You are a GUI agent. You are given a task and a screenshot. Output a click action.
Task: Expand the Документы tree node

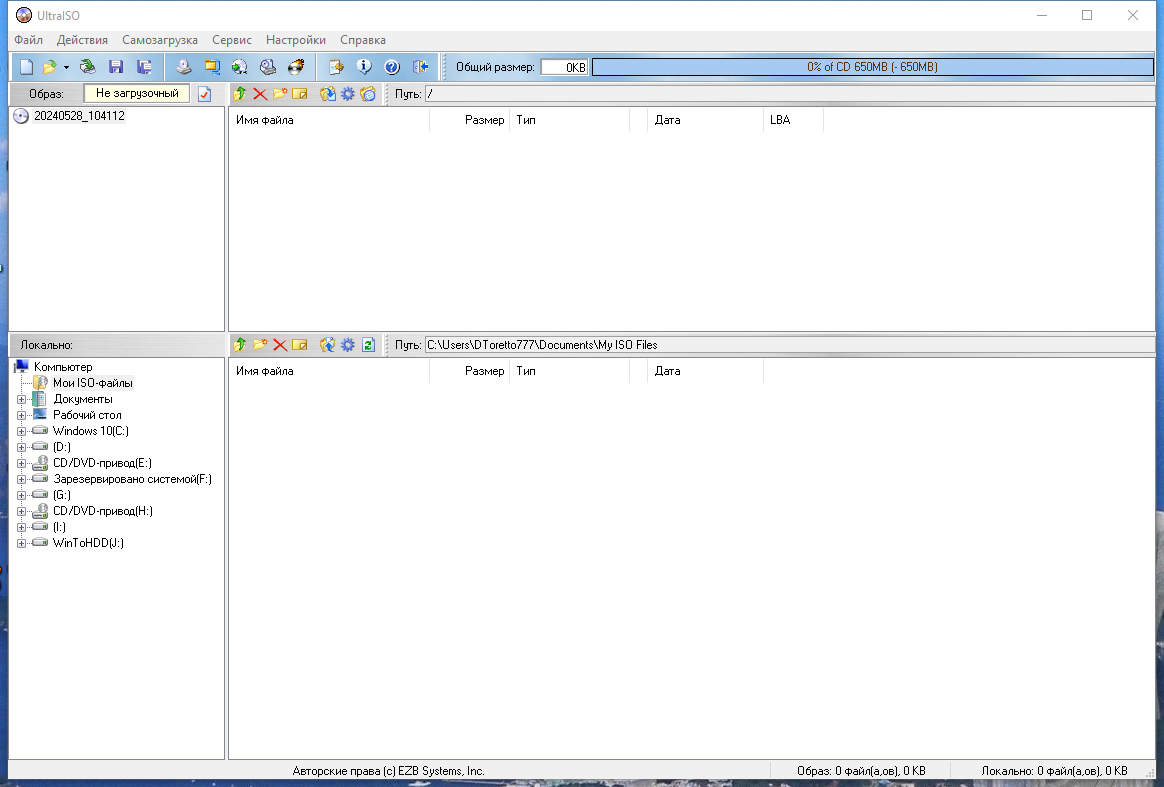click(x=21, y=399)
